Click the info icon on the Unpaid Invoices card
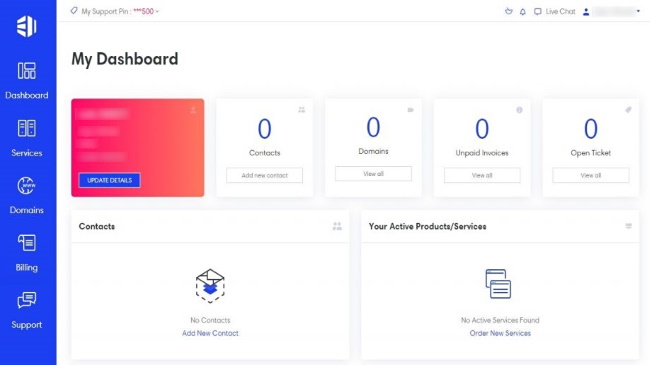Screen dimensions: 650x365 [x=519, y=110]
